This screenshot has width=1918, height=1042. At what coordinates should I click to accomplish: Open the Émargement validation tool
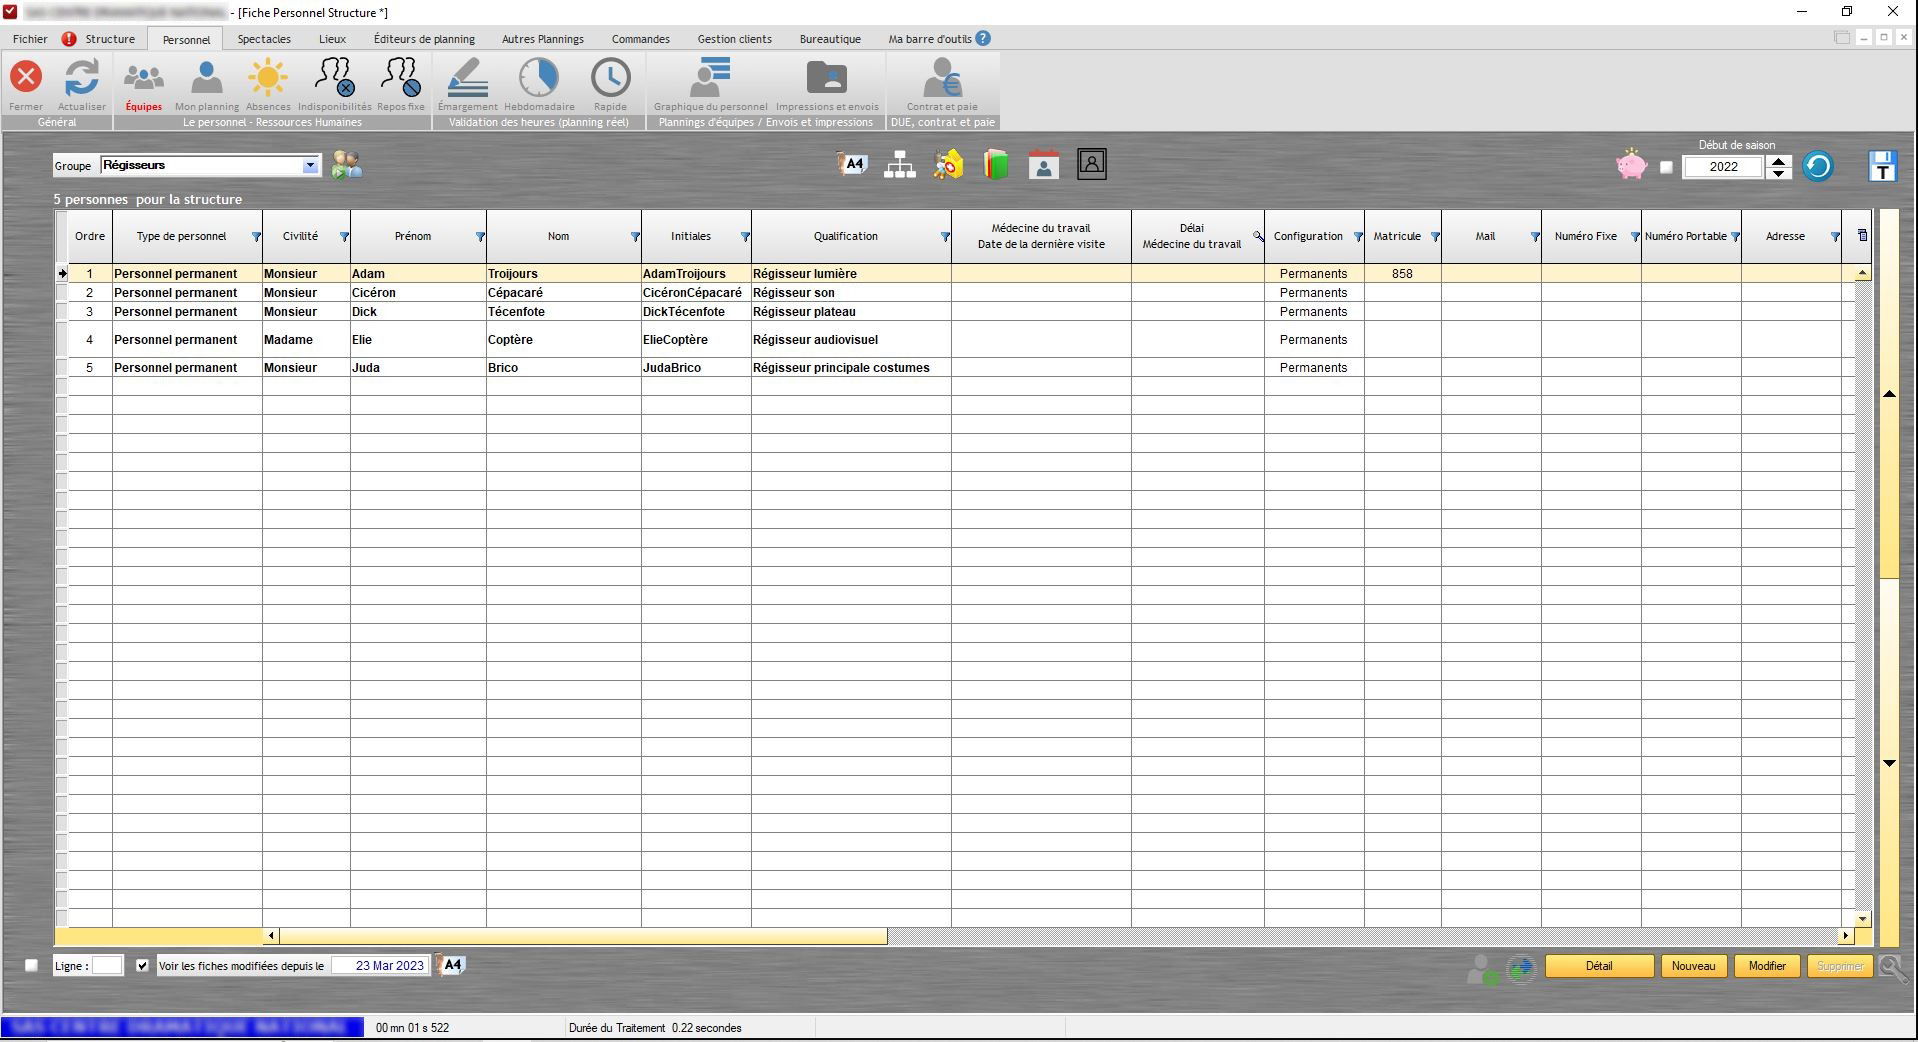[467, 77]
